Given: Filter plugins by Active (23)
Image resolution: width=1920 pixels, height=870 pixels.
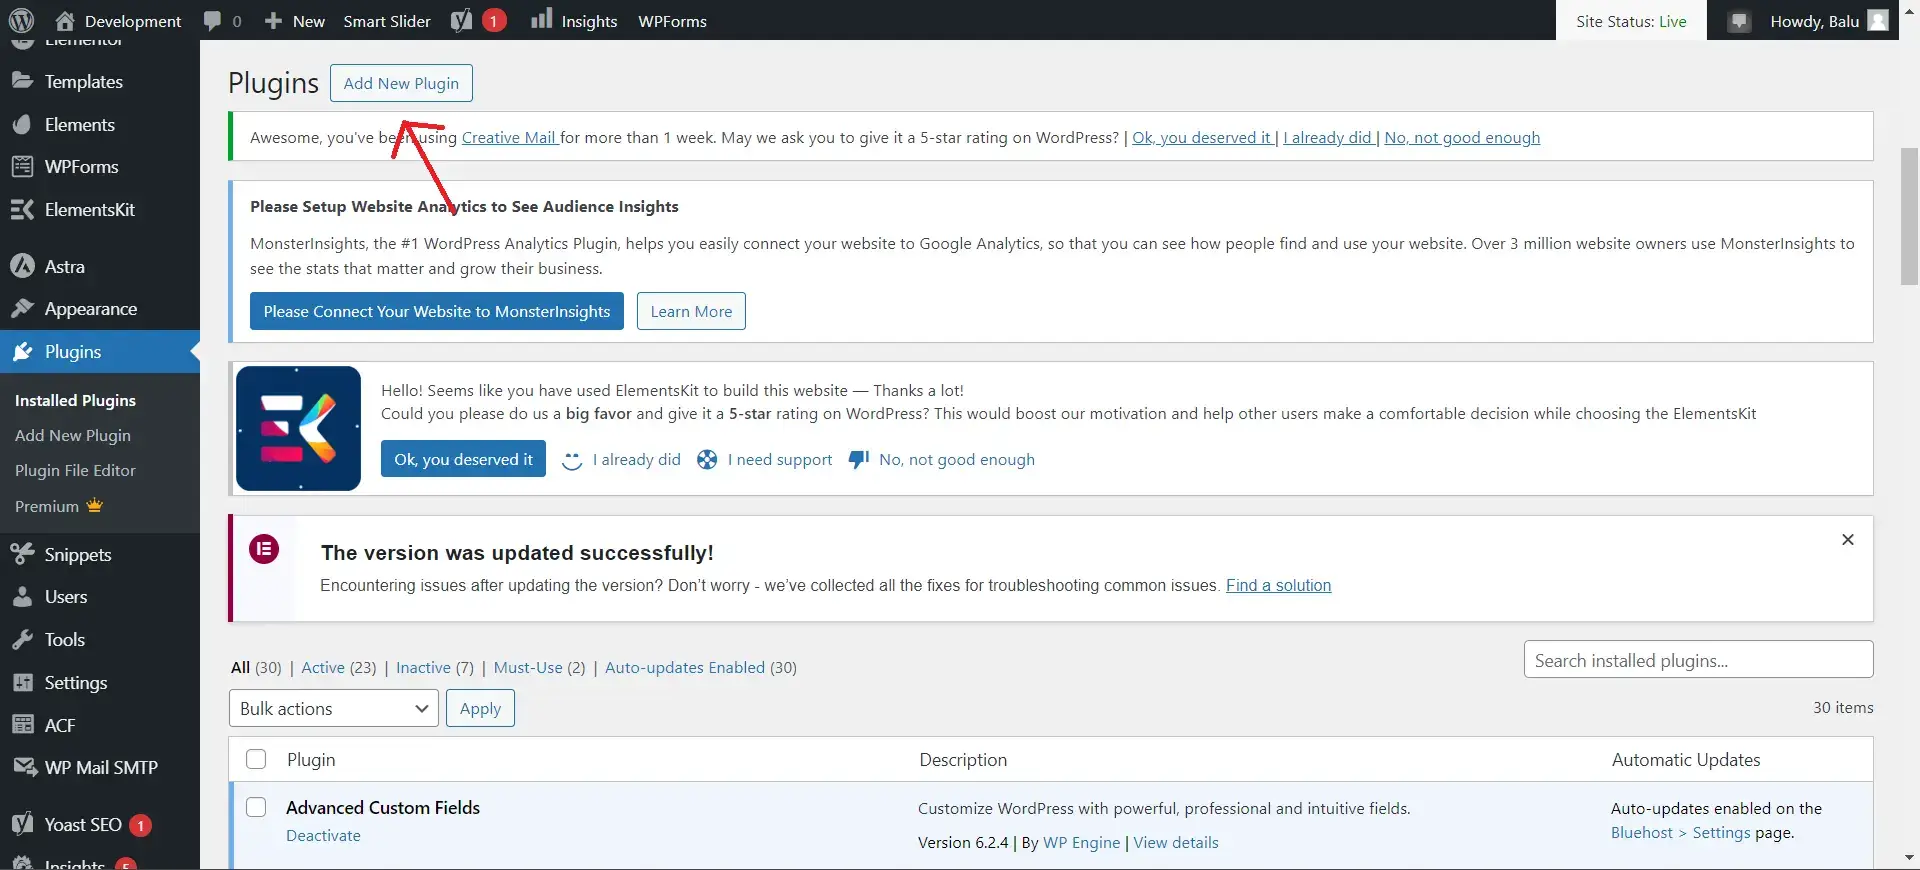Looking at the screenshot, I should [339, 668].
